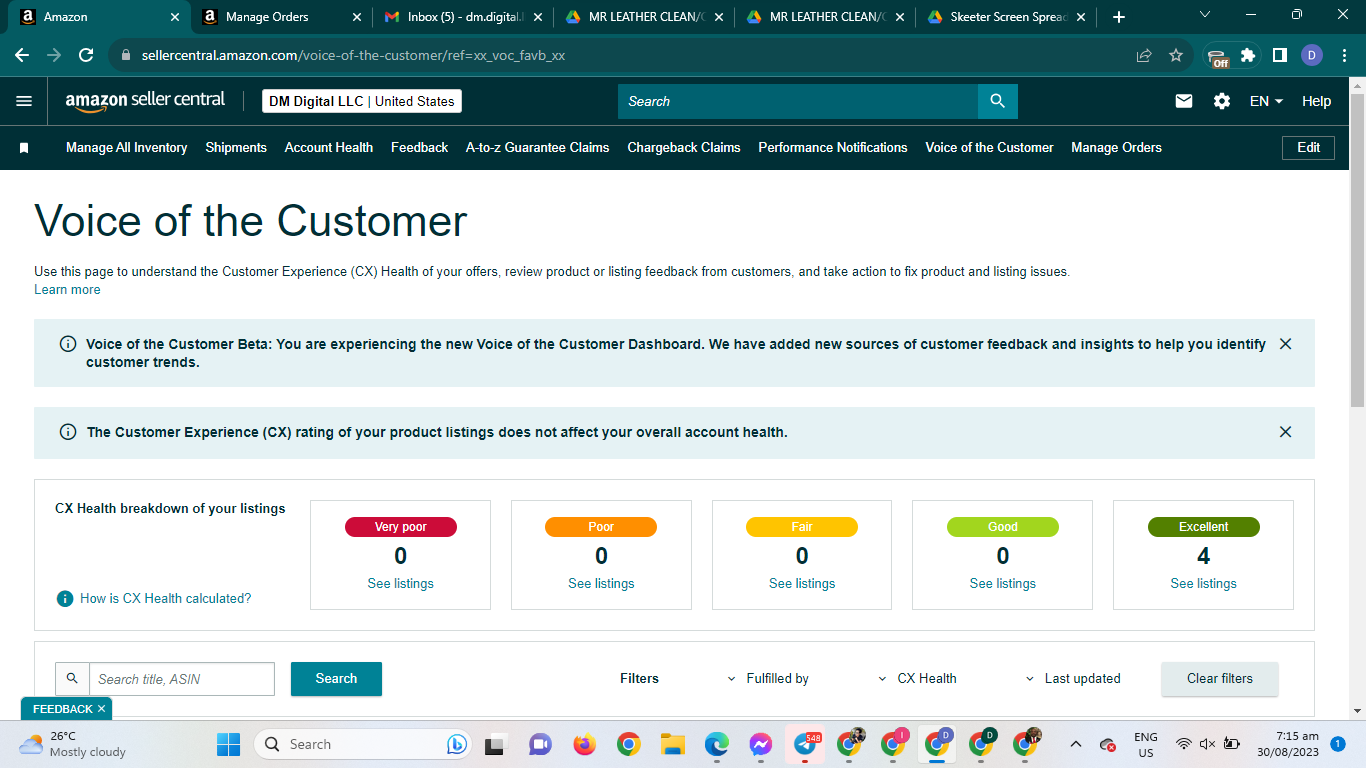Image resolution: width=1366 pixels, height=768 pixels.
Task: Click the page vertical scrollbar
Action: click(1357, 250)
